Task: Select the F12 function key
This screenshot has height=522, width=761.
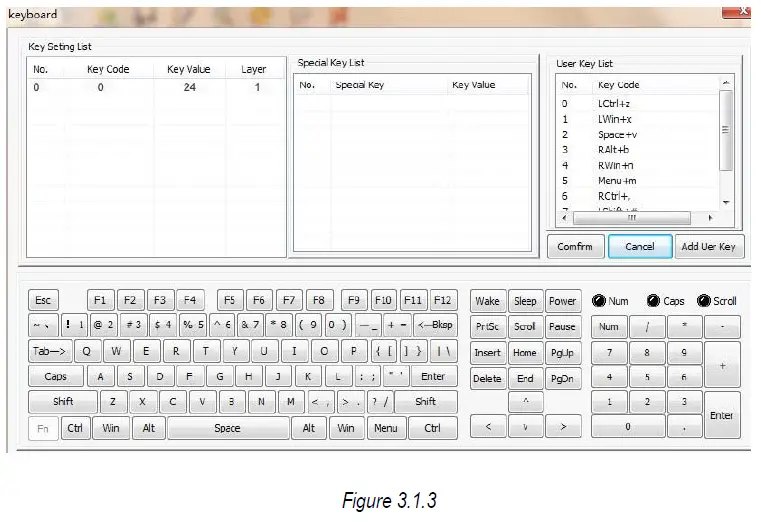Action: click(x=443, y=300)
